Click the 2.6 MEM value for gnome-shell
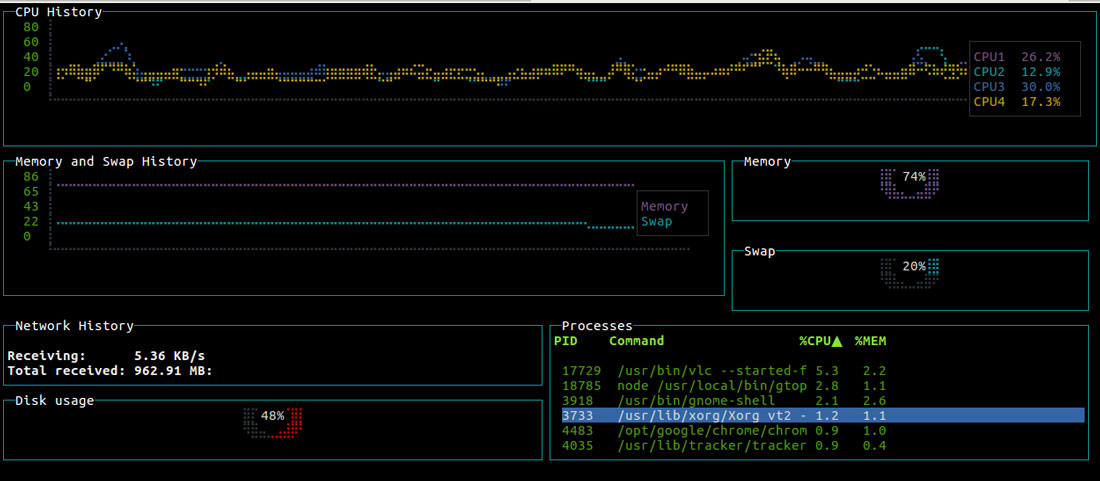The height and width of the screenshot is (481, 1100). (874, 401)
